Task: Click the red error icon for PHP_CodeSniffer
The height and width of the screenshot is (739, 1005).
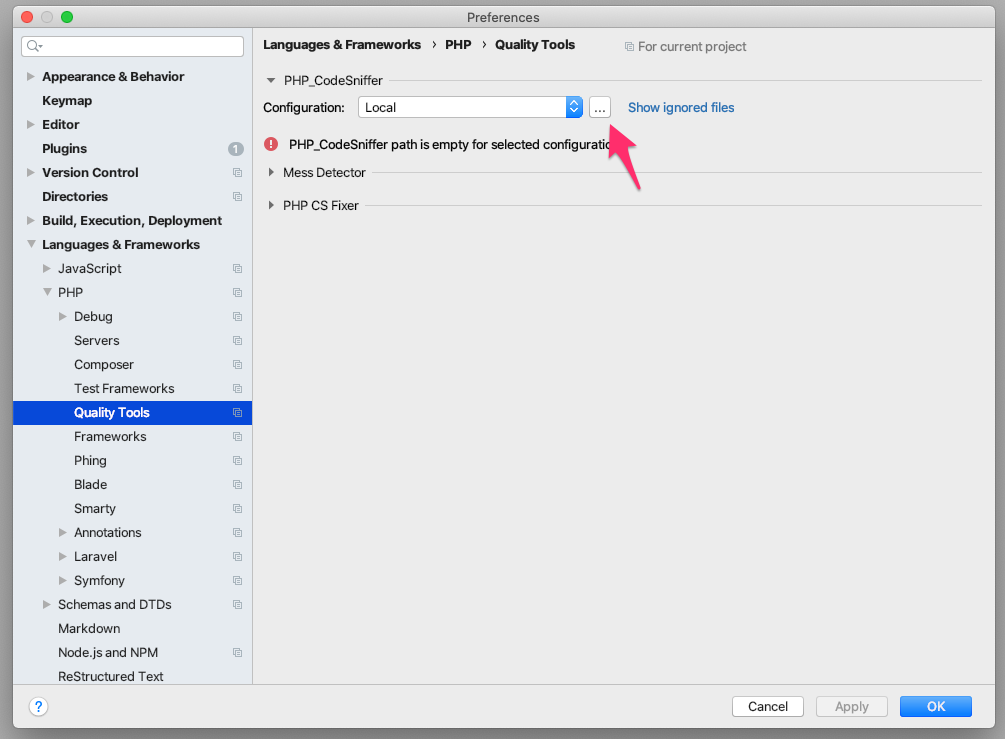Action: coord(271,144)
